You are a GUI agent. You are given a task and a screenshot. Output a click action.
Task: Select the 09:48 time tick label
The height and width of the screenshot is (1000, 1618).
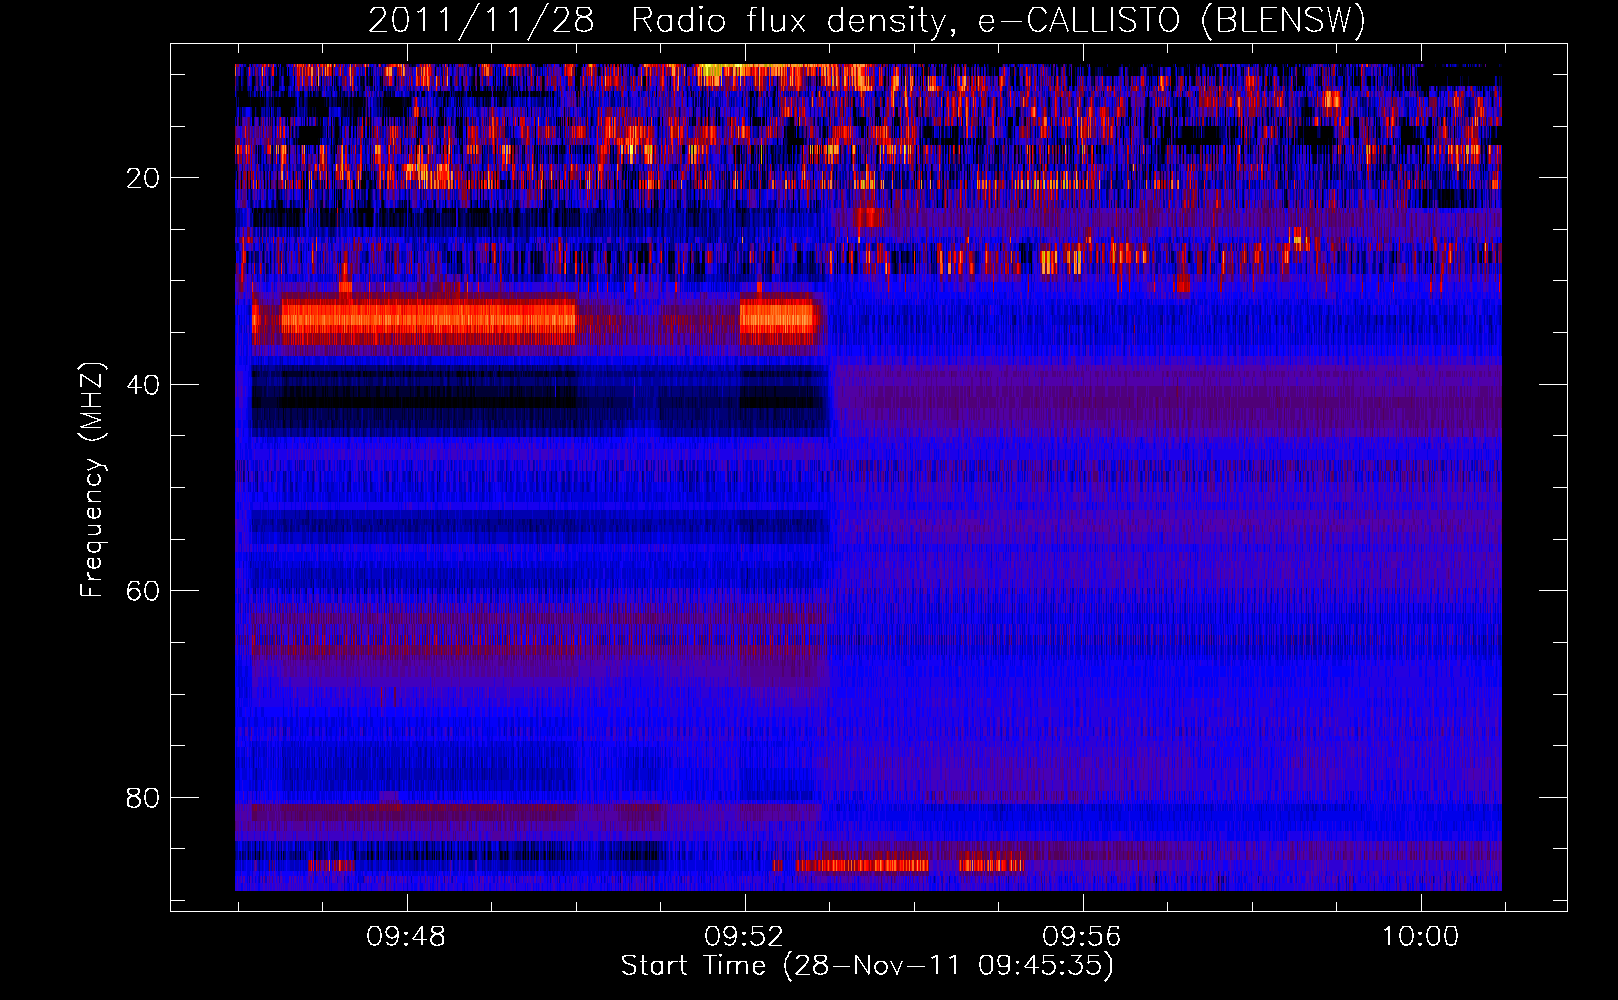tap(406, 937)
